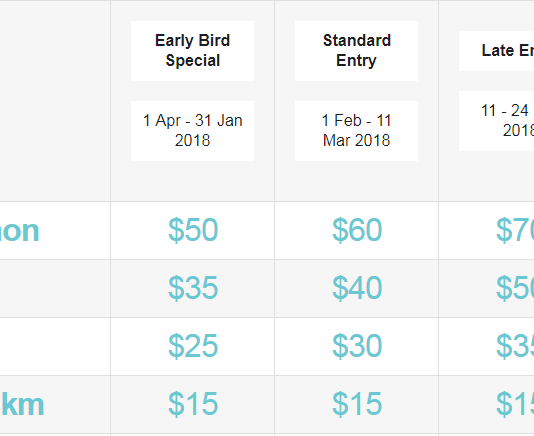Click the Early Bird Special header
This screenshot has width=534, height=436.
192,51
